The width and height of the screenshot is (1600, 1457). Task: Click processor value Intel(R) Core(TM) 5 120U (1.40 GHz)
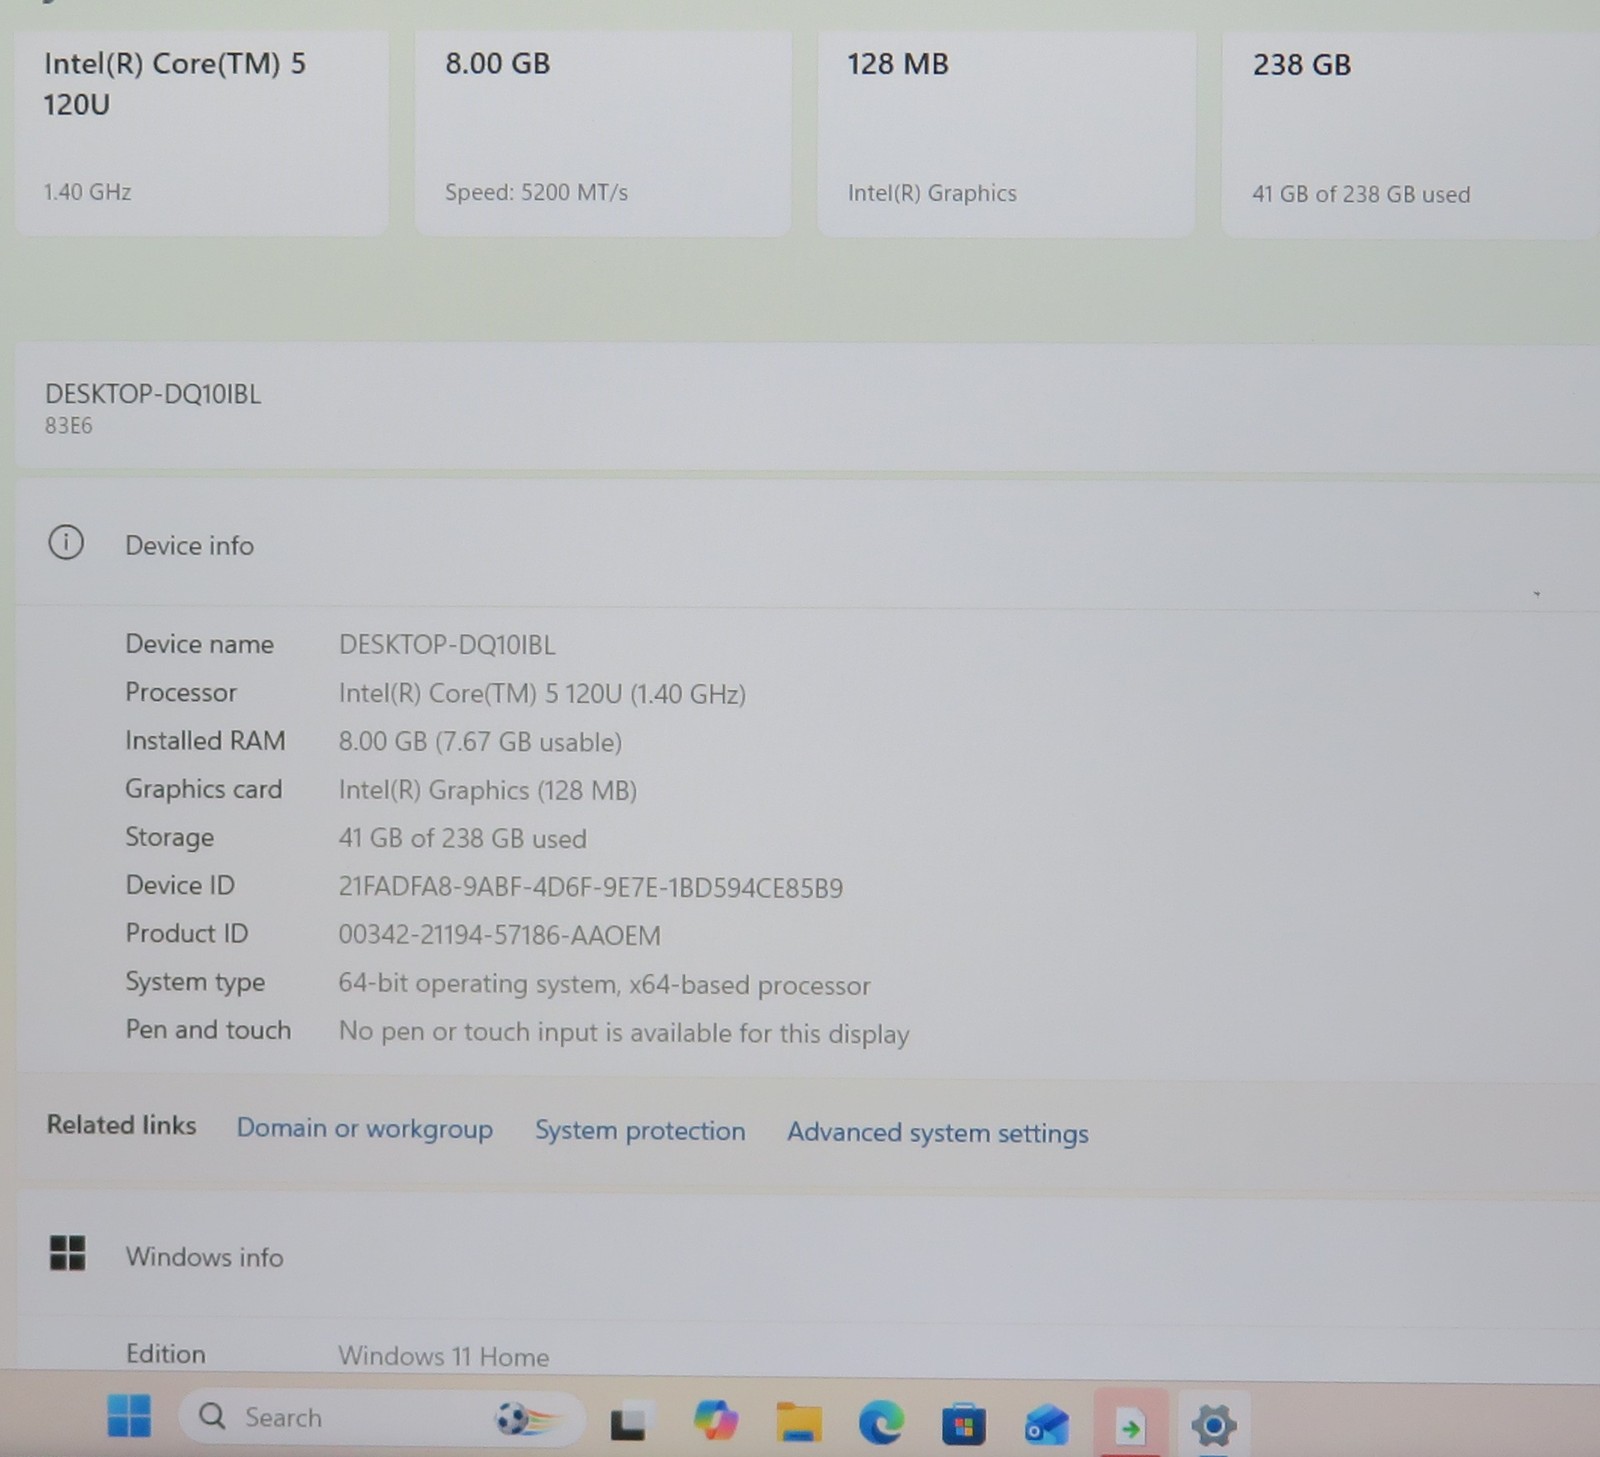542,693
